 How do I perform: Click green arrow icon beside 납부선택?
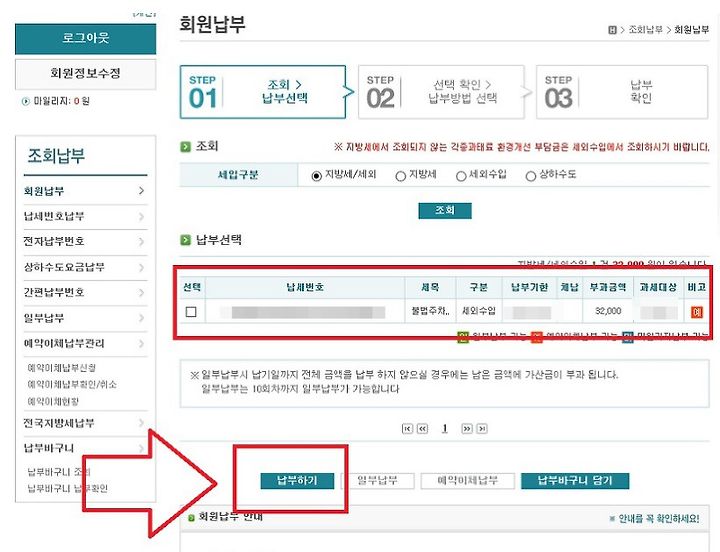tap(185, 240)
